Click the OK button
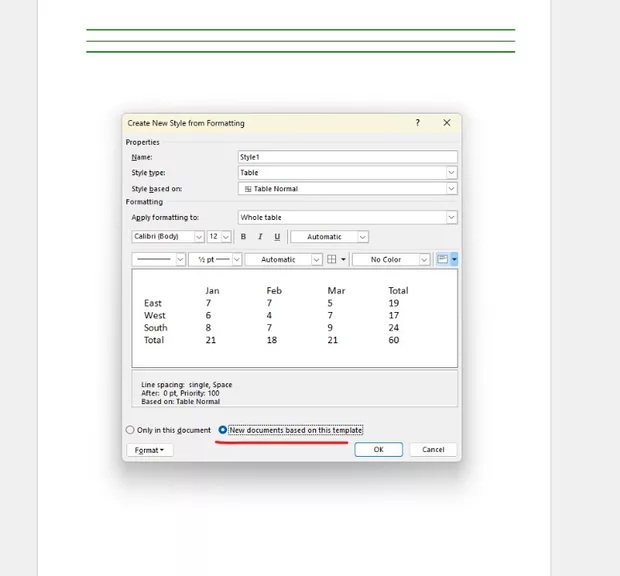The image size is (620, 576). [379, 450]
